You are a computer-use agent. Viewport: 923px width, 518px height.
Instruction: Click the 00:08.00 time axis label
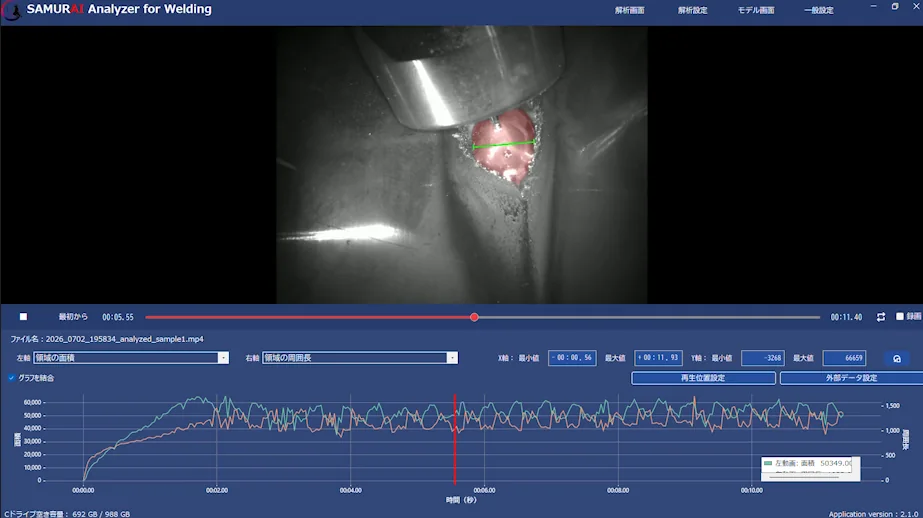coord(618,490)
